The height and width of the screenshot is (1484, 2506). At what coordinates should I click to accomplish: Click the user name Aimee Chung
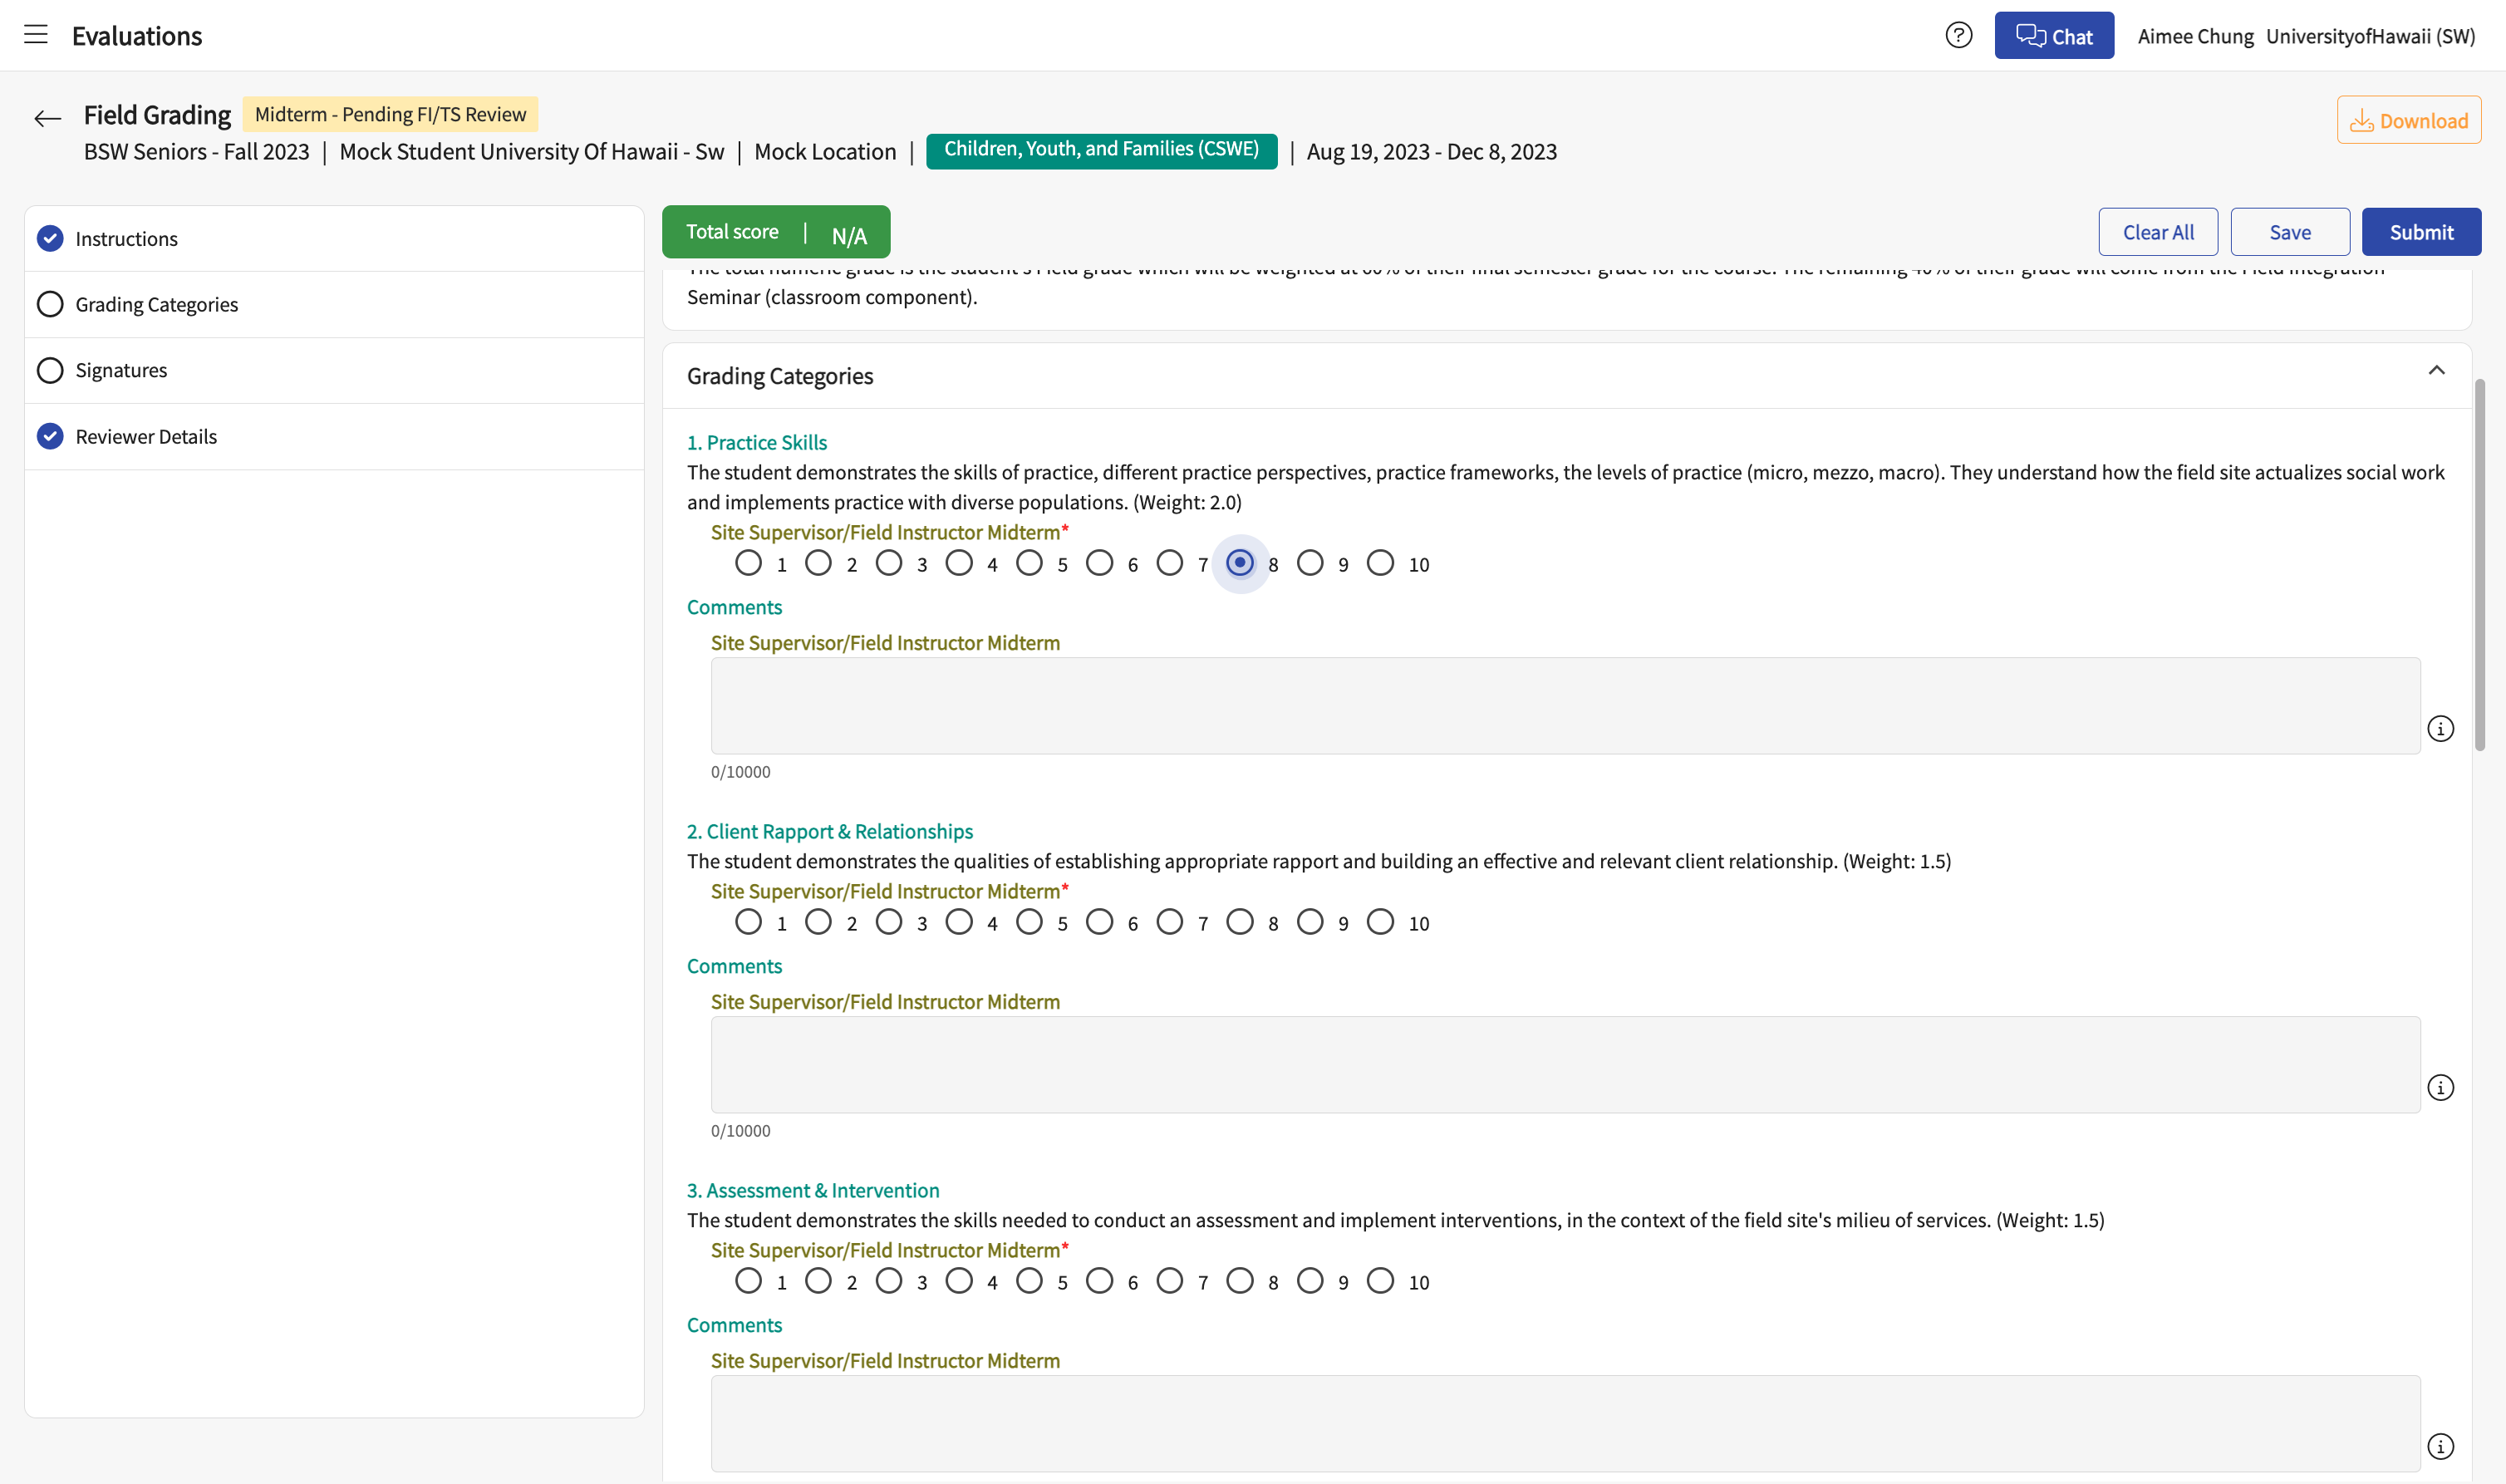coord(2195,37)
